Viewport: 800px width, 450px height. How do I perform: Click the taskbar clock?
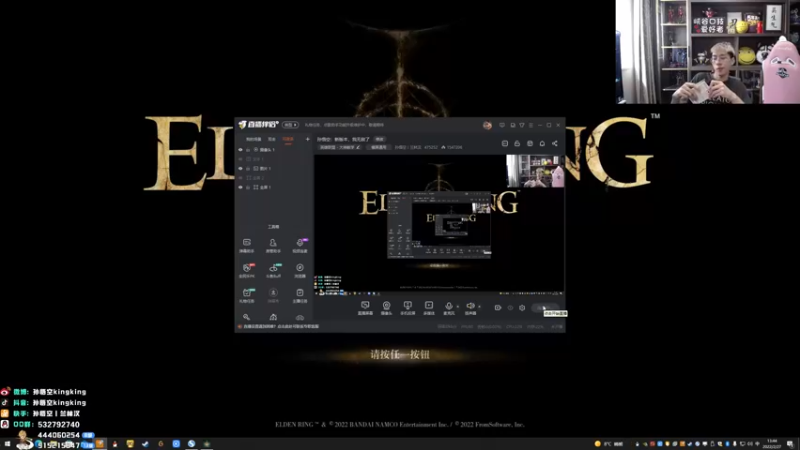(772, 444)
